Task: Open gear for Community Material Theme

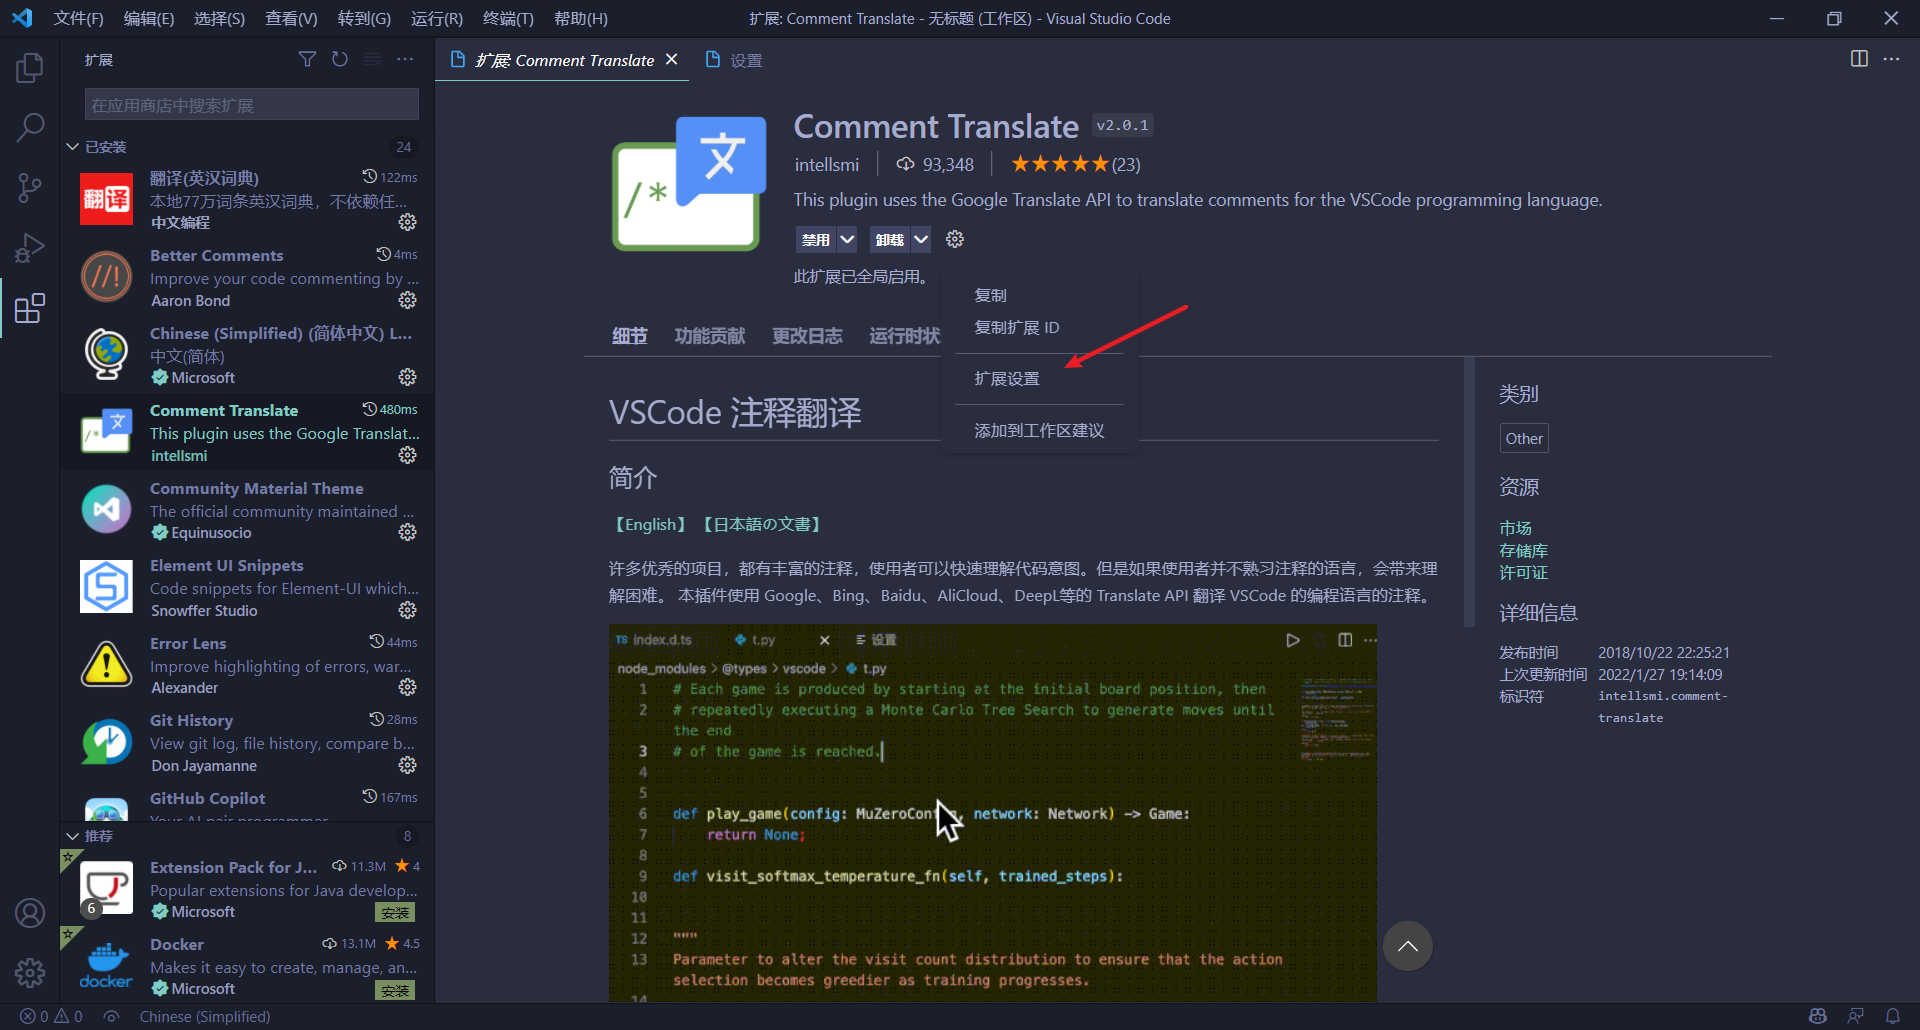Action: [407, 532]
